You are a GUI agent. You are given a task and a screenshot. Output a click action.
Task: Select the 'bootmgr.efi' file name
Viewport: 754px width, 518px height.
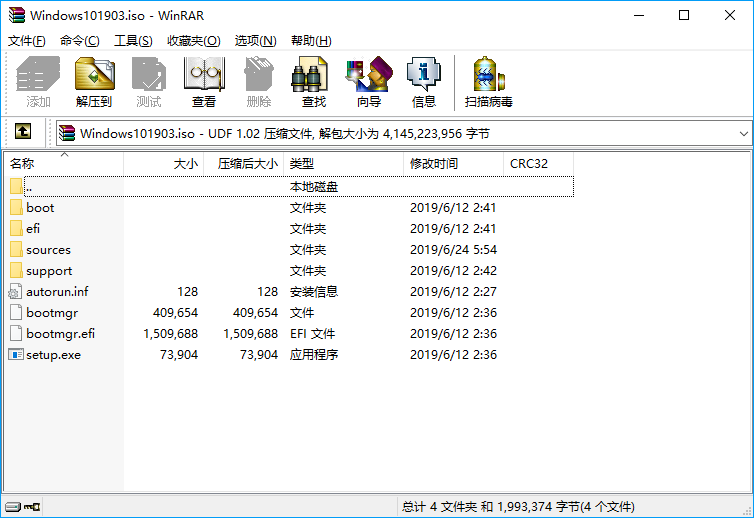coord(61,334)
